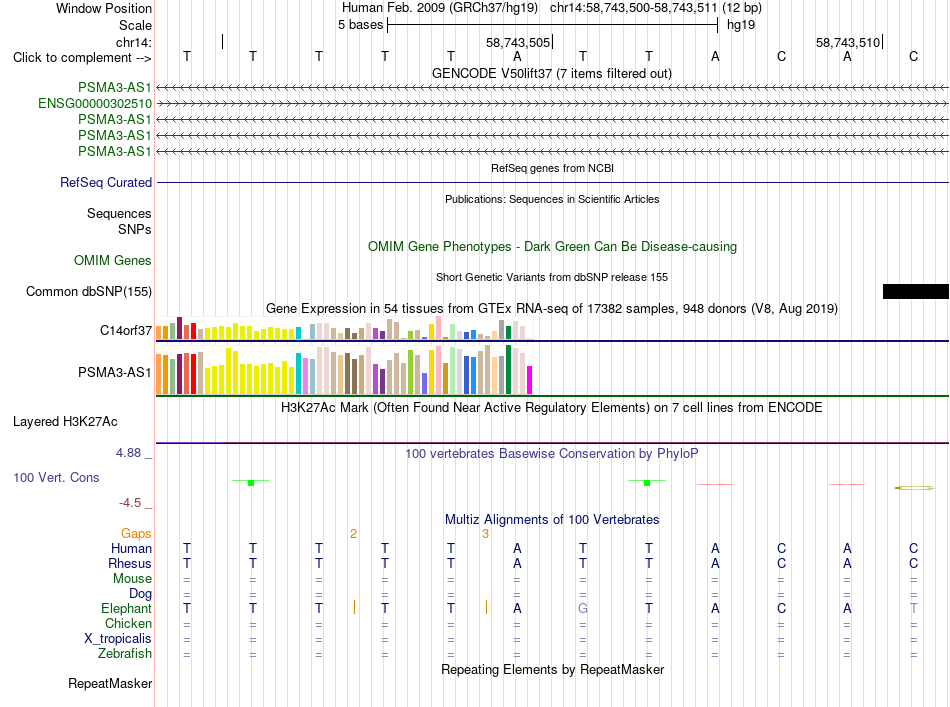
Task: Click the 58,743,510 coordinate tick label
Action: click(848, 42)
